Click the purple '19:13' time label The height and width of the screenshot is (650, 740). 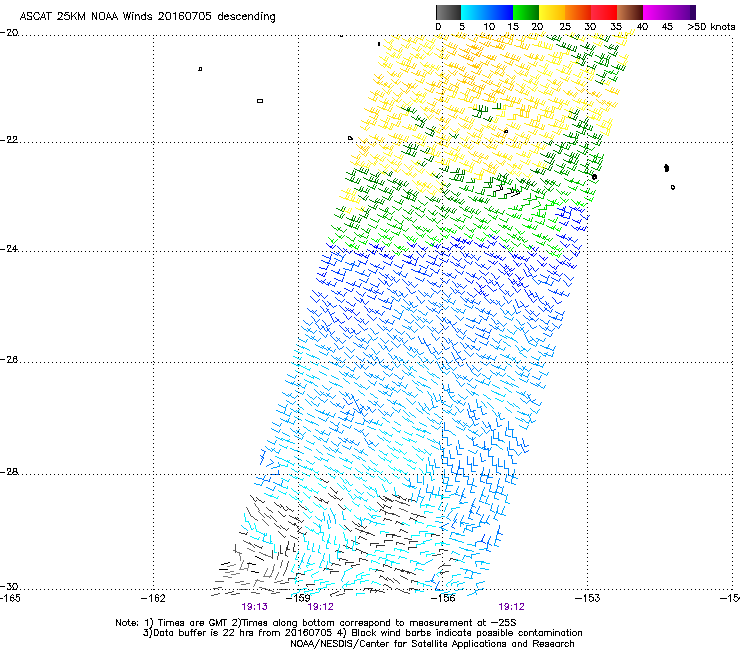[x=254, y=607]
